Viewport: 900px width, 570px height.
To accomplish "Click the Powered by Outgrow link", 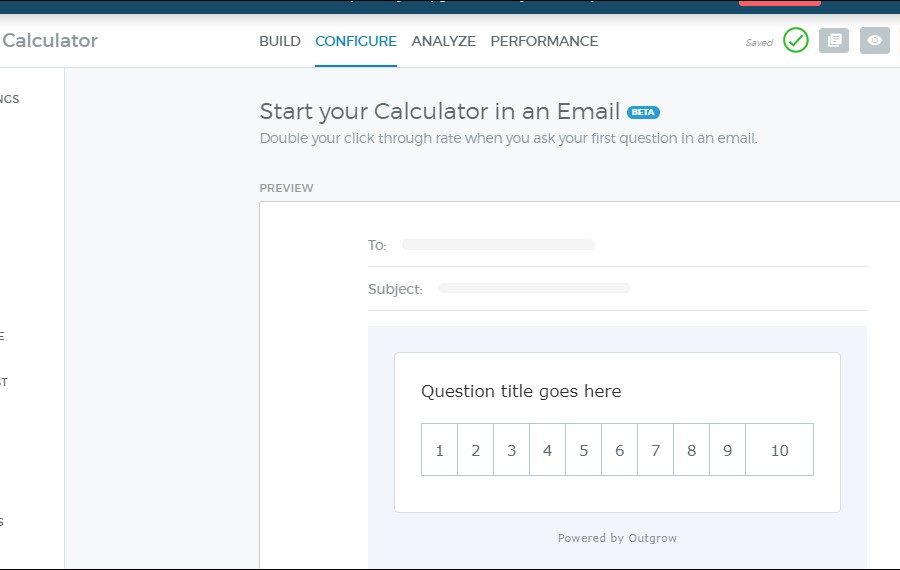I will (x=617, y=538).
